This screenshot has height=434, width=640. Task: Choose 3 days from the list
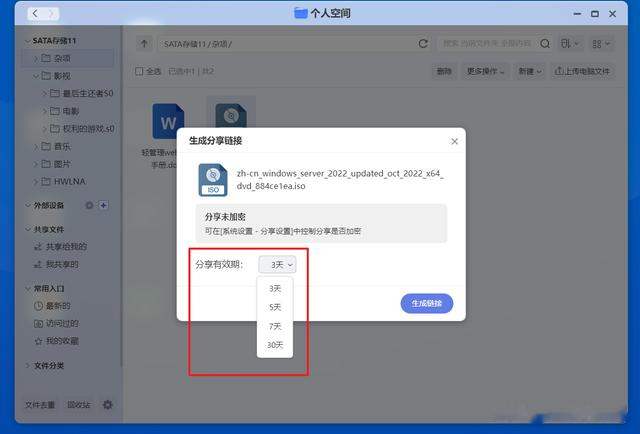275,288
